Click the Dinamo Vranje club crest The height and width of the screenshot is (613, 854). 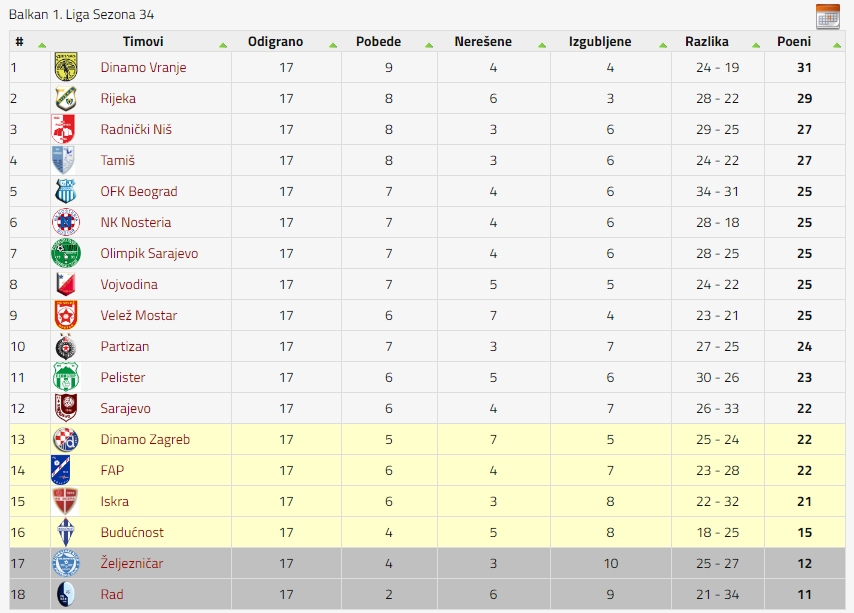(66, 67)
